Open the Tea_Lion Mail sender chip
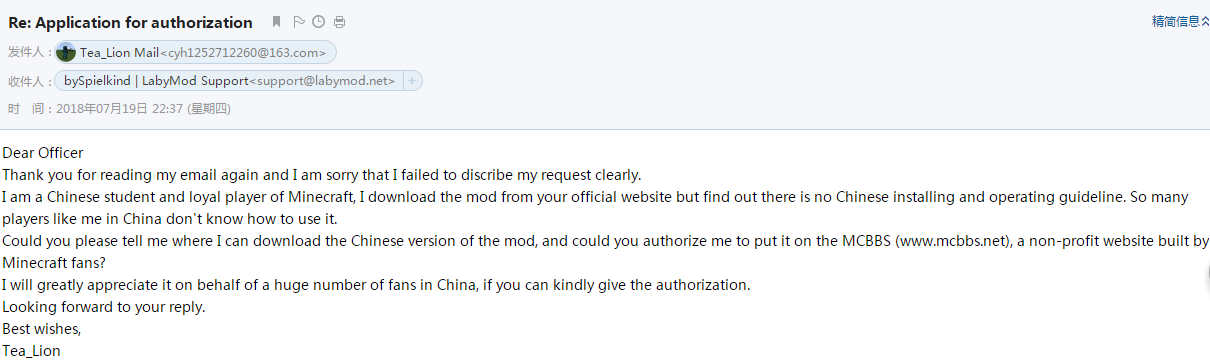1210x364 pixels. coord(196,52)
